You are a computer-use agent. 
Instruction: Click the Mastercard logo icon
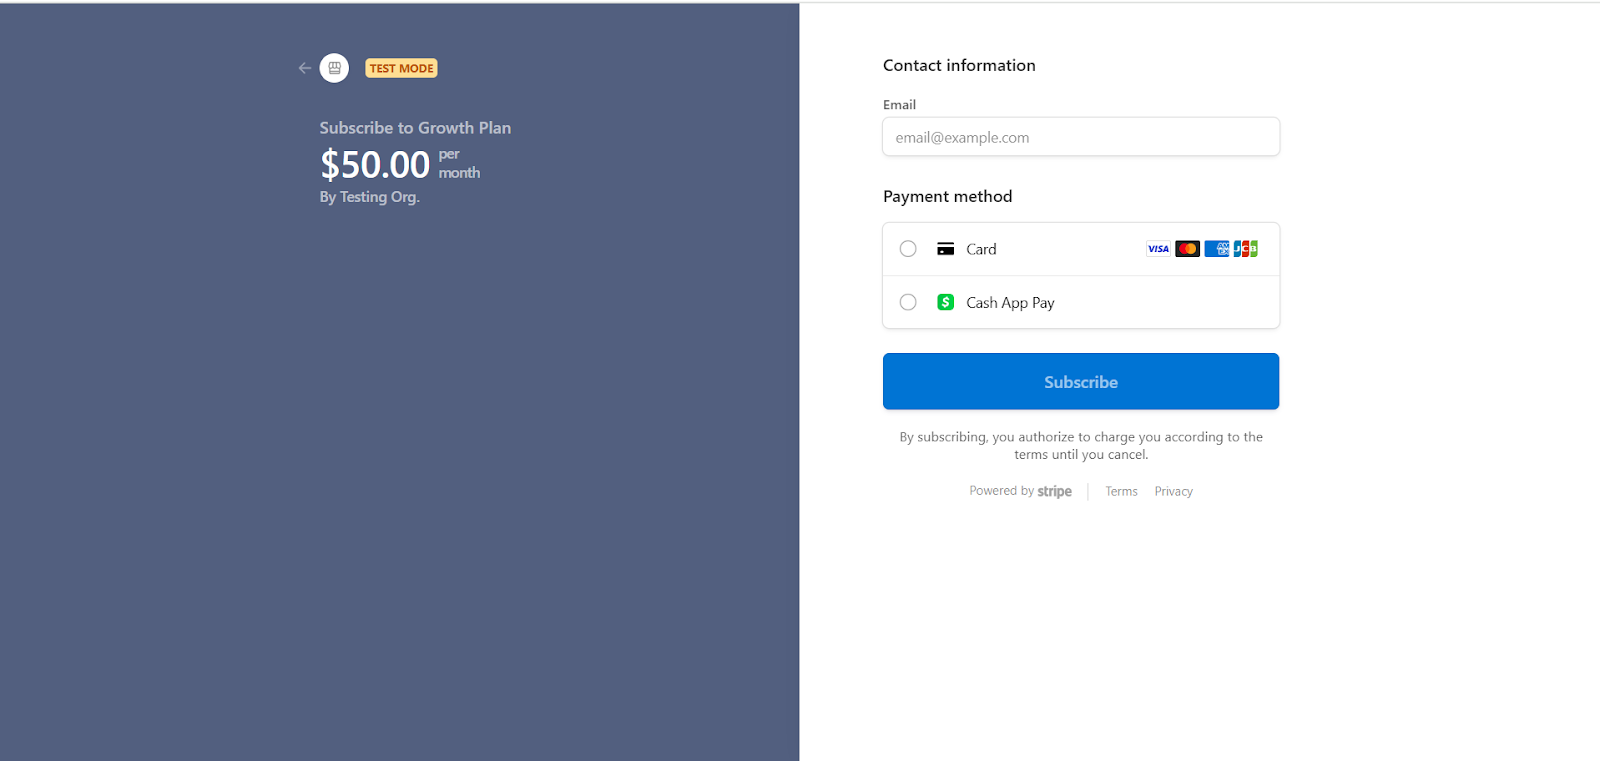(x=1187, y=249)
